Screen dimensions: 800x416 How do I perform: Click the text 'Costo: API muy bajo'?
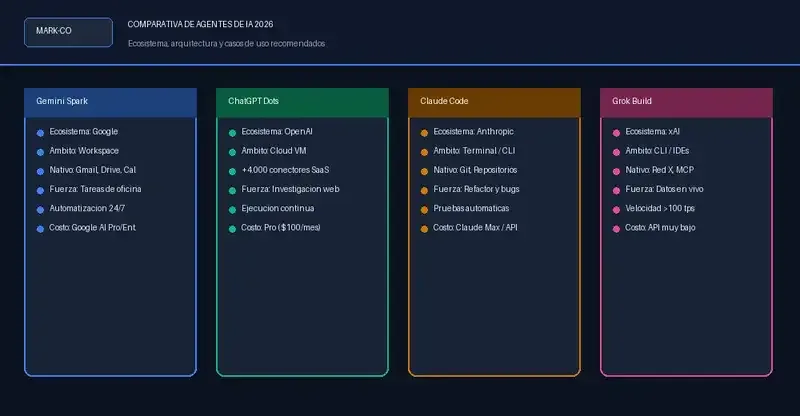(660, 228)
